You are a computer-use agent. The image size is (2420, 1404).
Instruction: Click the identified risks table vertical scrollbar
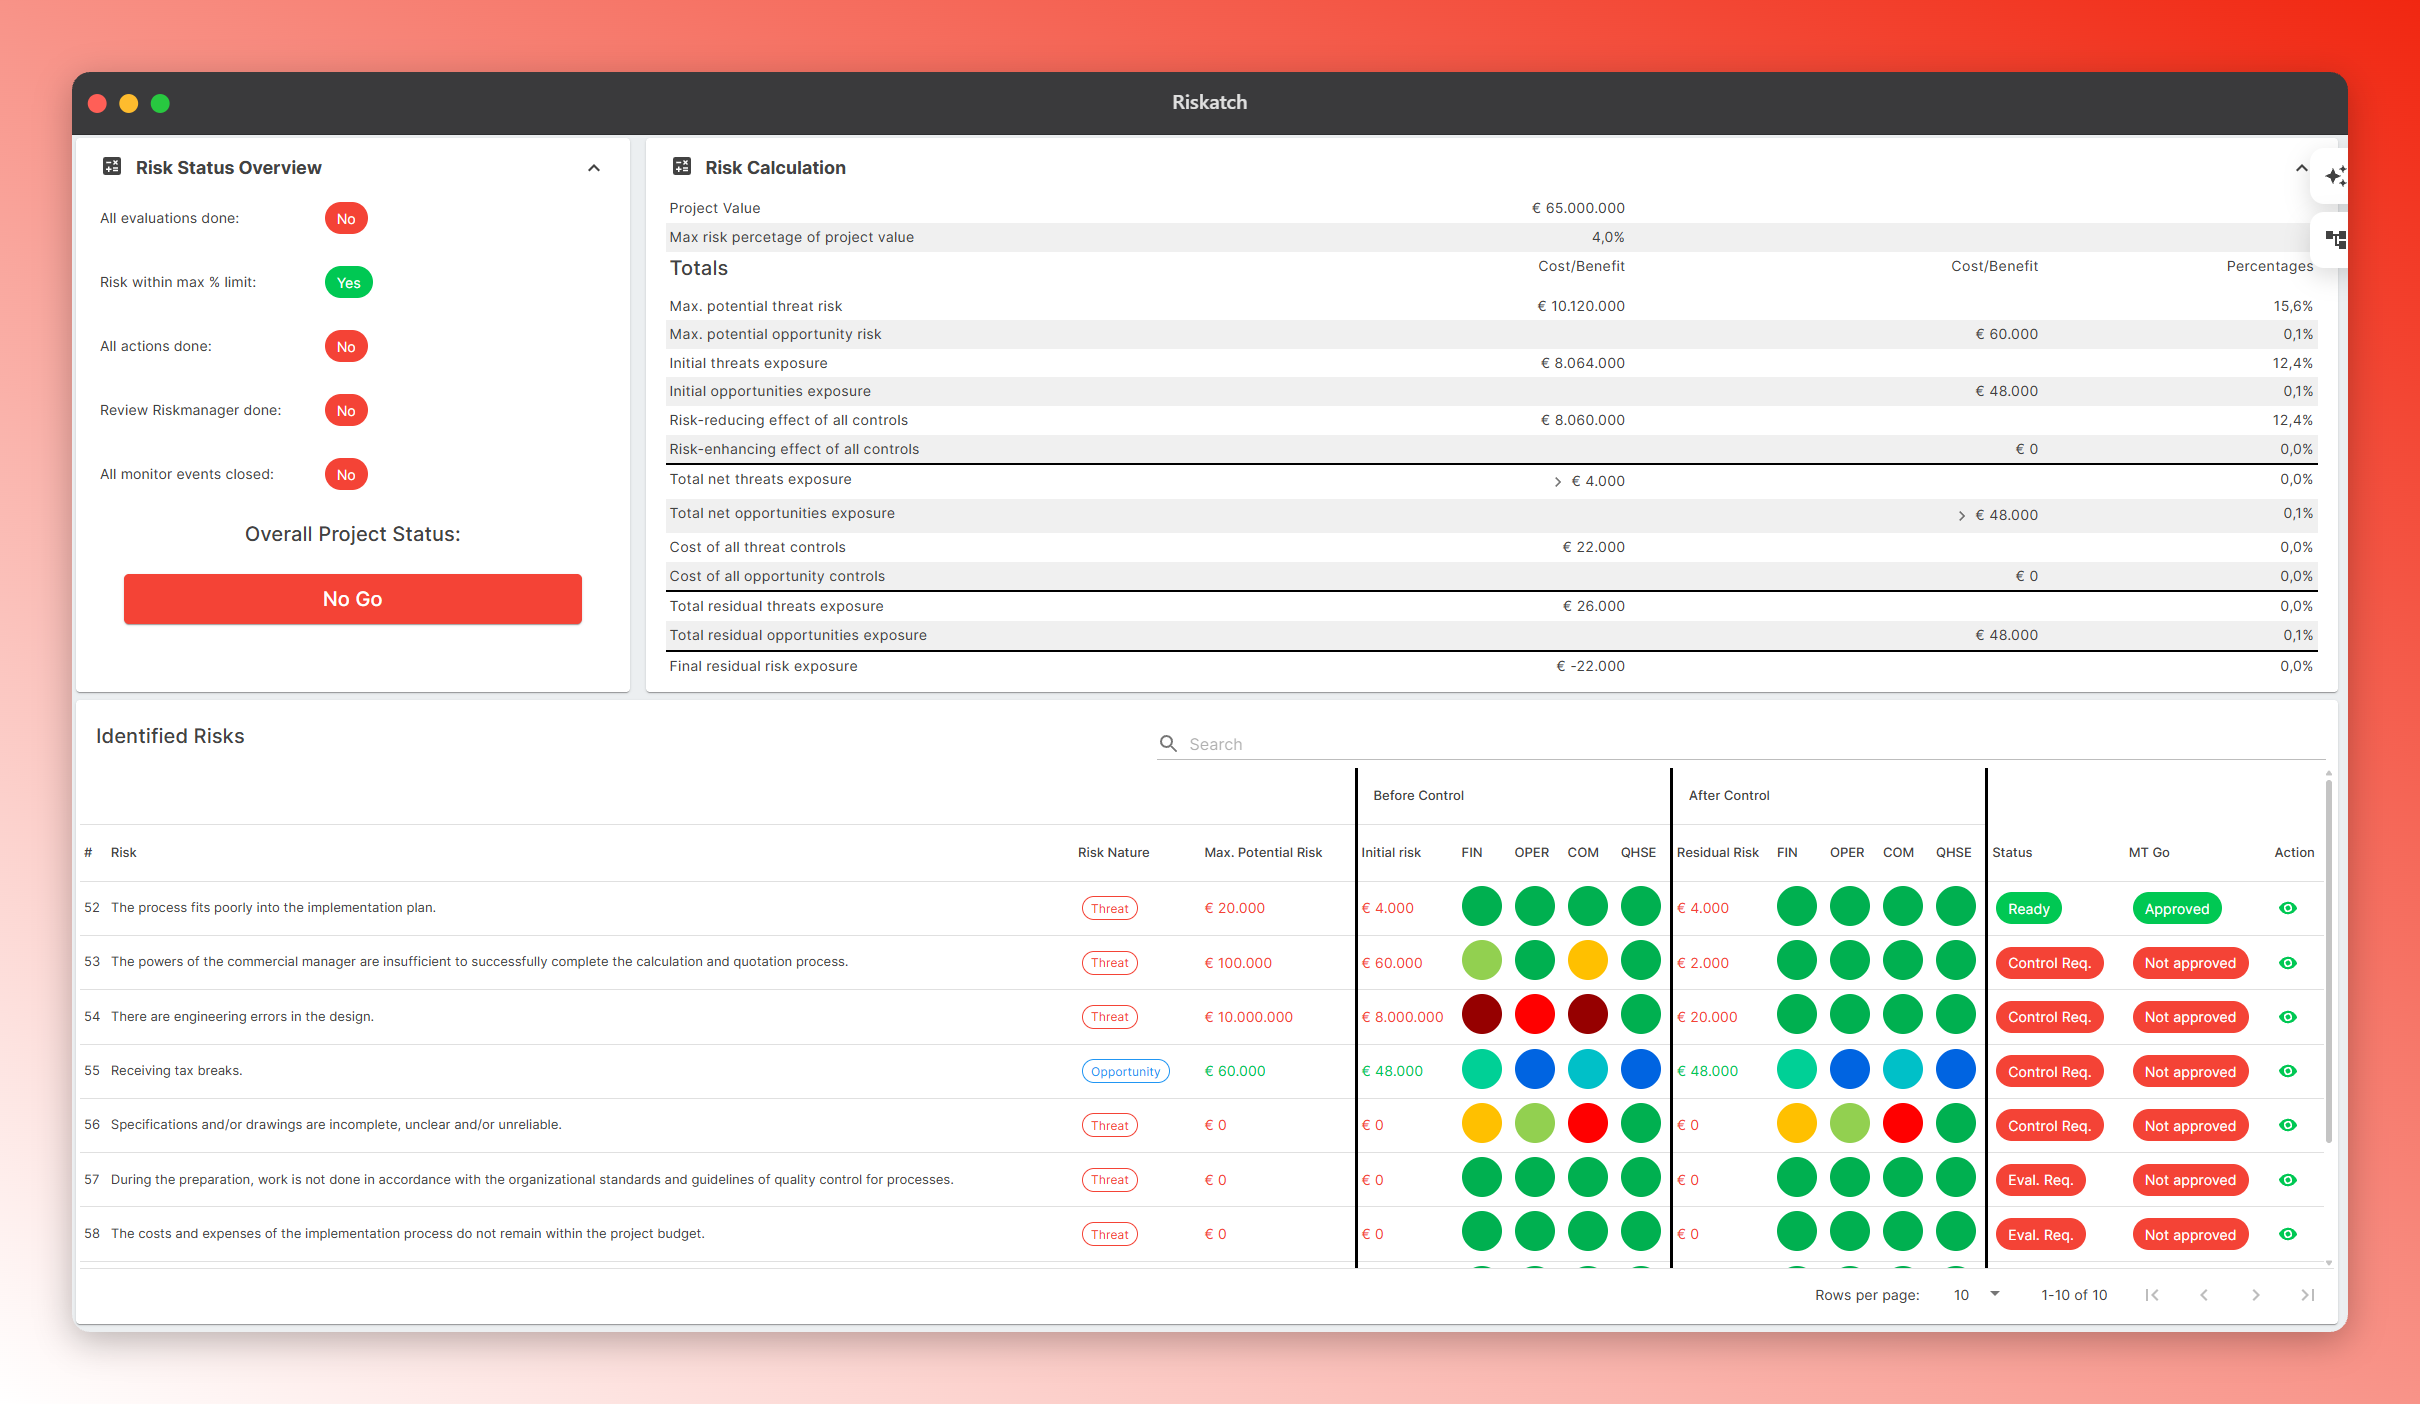[x=2328, y=960]
